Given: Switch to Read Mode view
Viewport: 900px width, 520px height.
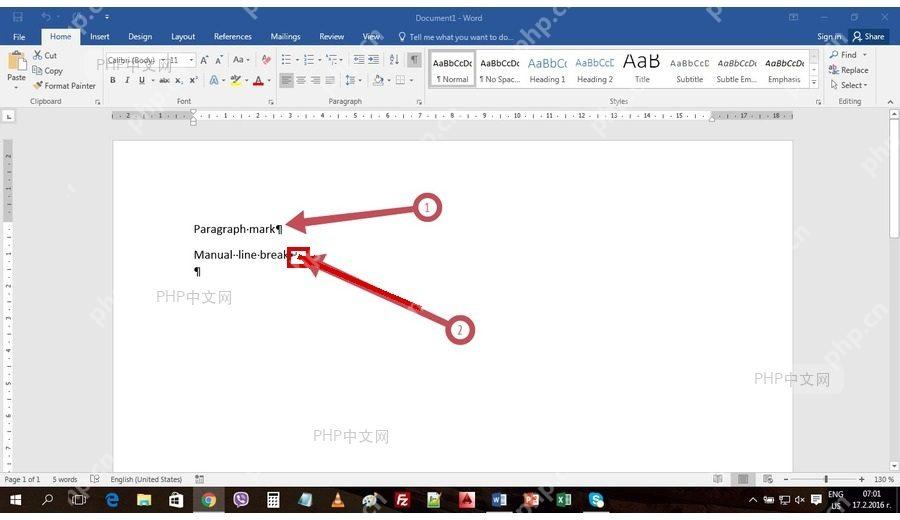Looking at the screenshot, I should pos(717,479).
